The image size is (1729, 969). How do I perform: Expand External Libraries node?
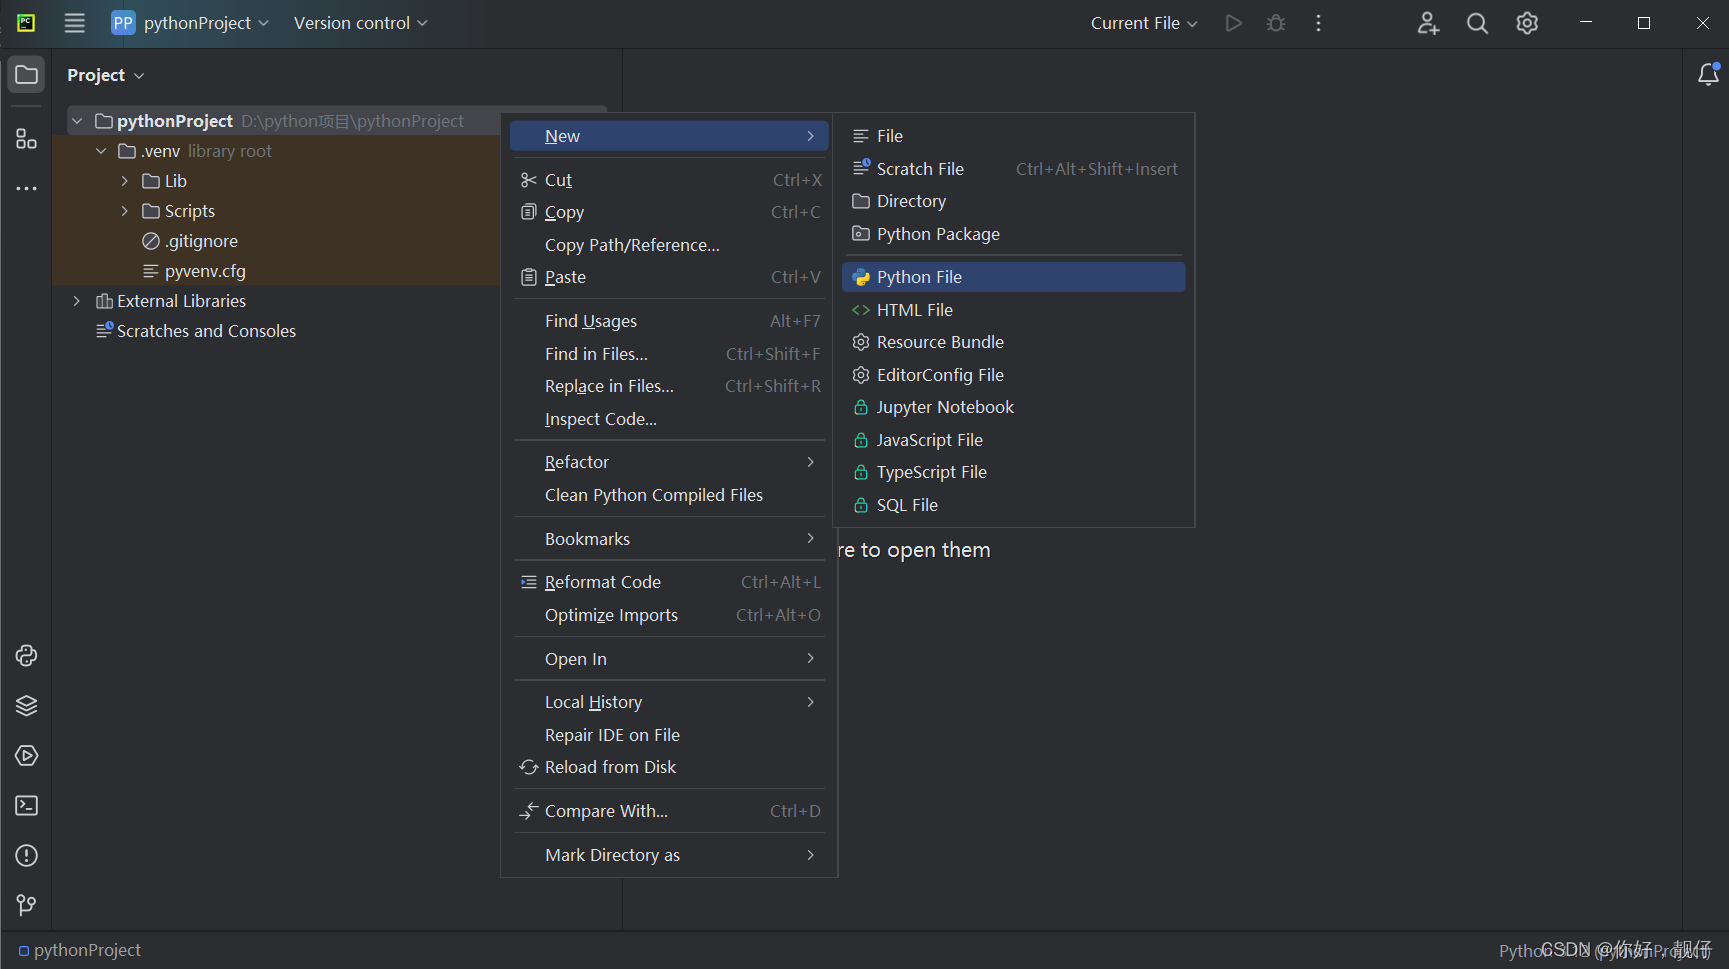[x=77, y=301]
